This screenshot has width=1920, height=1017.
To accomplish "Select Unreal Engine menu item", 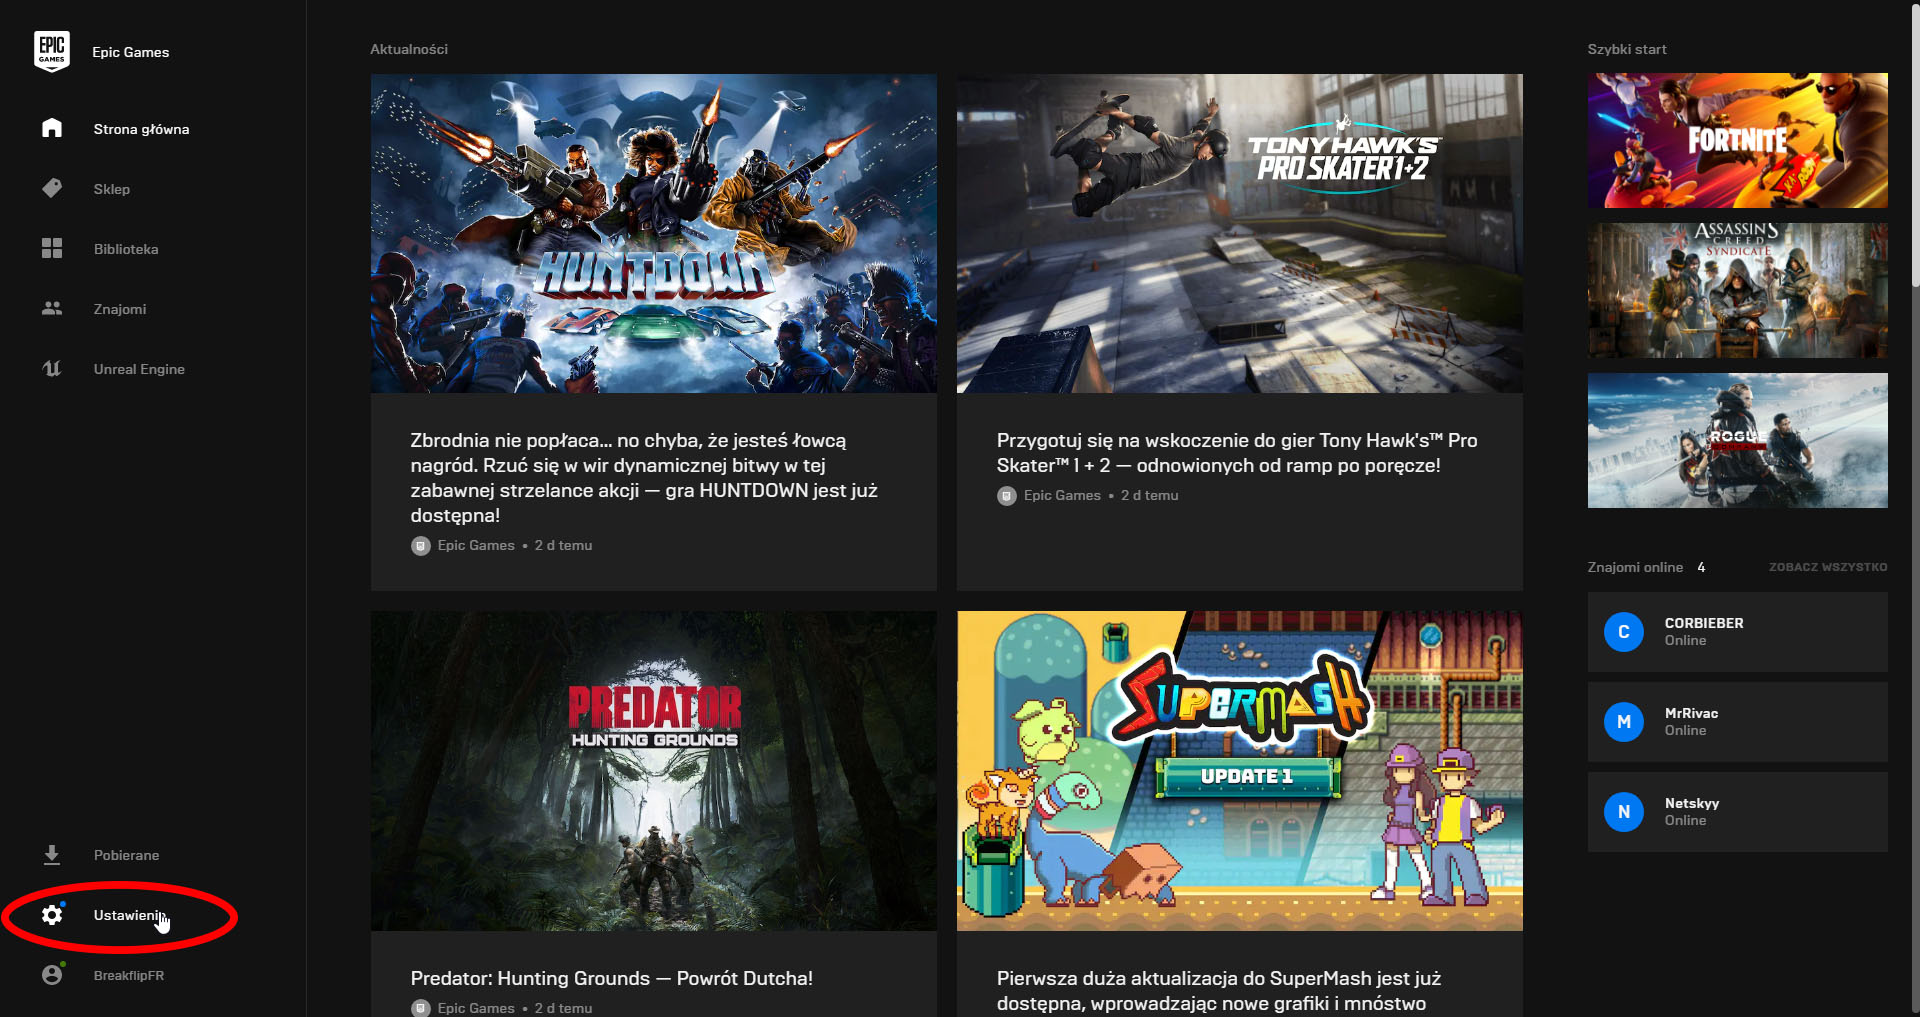I will click(x=138, y=369).
